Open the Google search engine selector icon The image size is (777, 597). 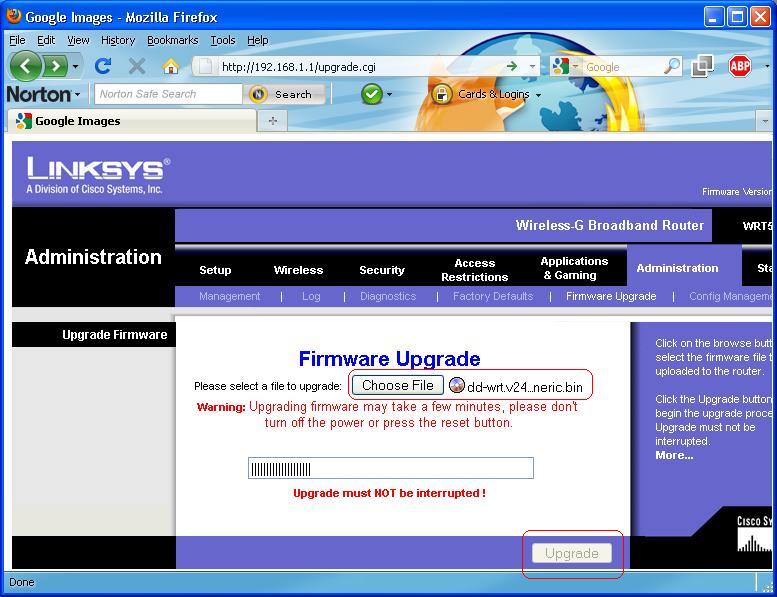(x=561, y=66)
